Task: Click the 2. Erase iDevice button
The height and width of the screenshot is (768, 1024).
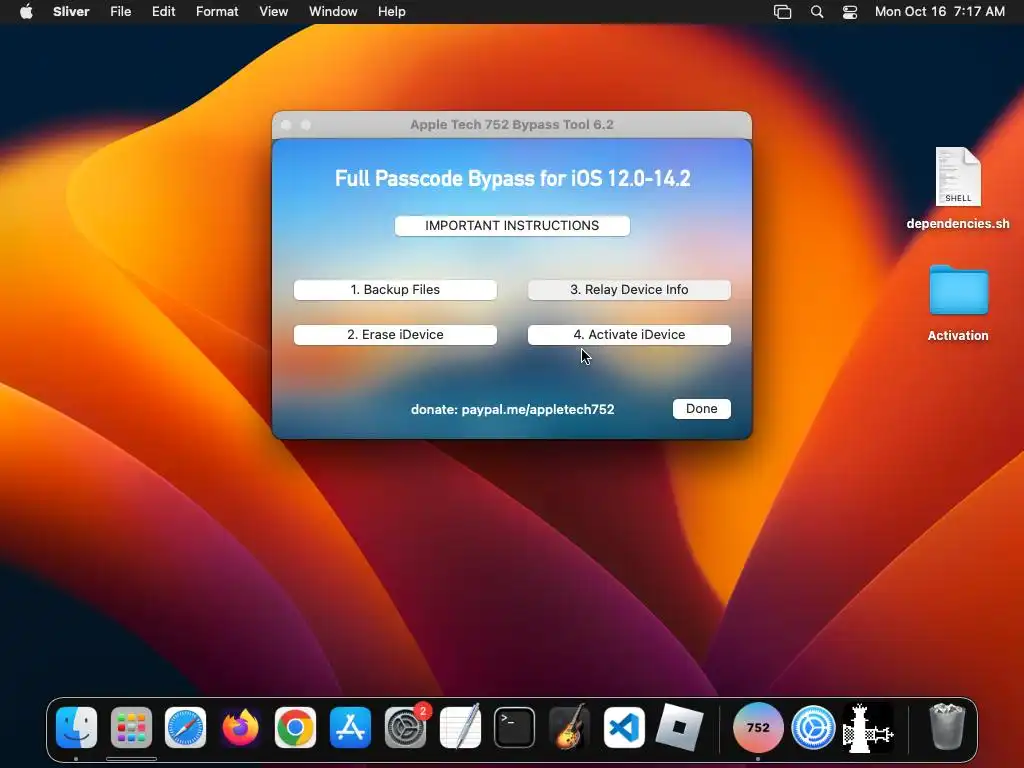Action: (x=395, y=335)
